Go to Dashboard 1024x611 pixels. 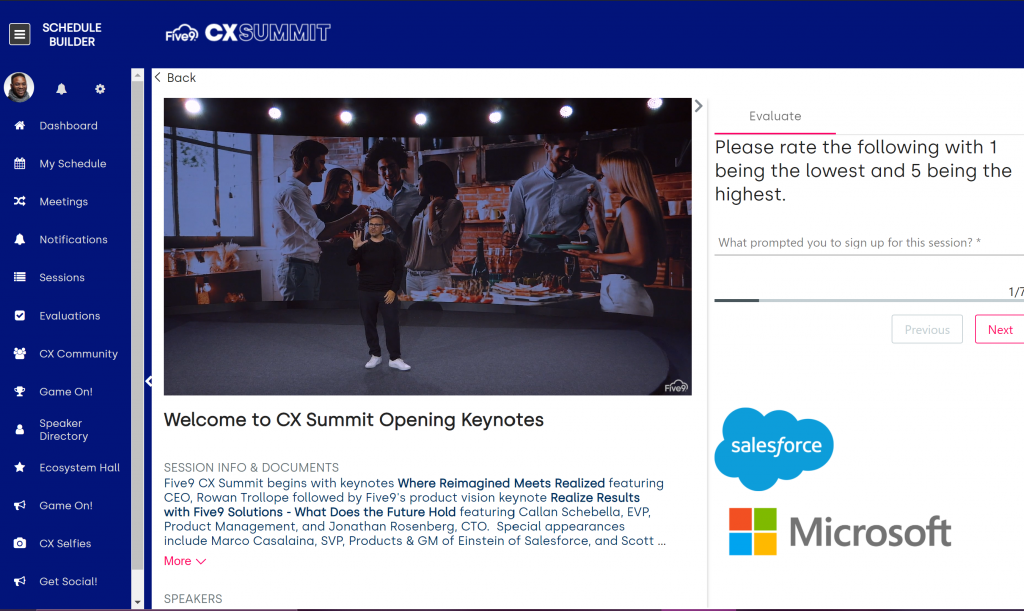click(x=68, y=125)
